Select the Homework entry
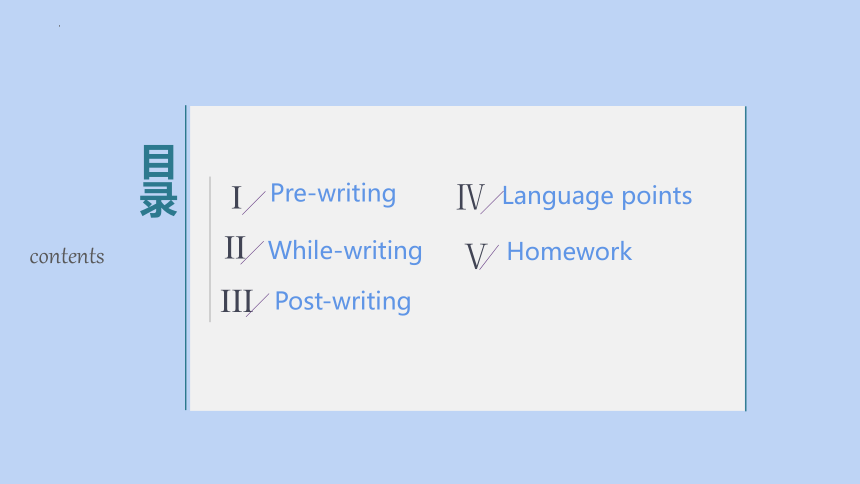This screenshot has width=860, height=484. pyautogui.click(x=569, y=252)
